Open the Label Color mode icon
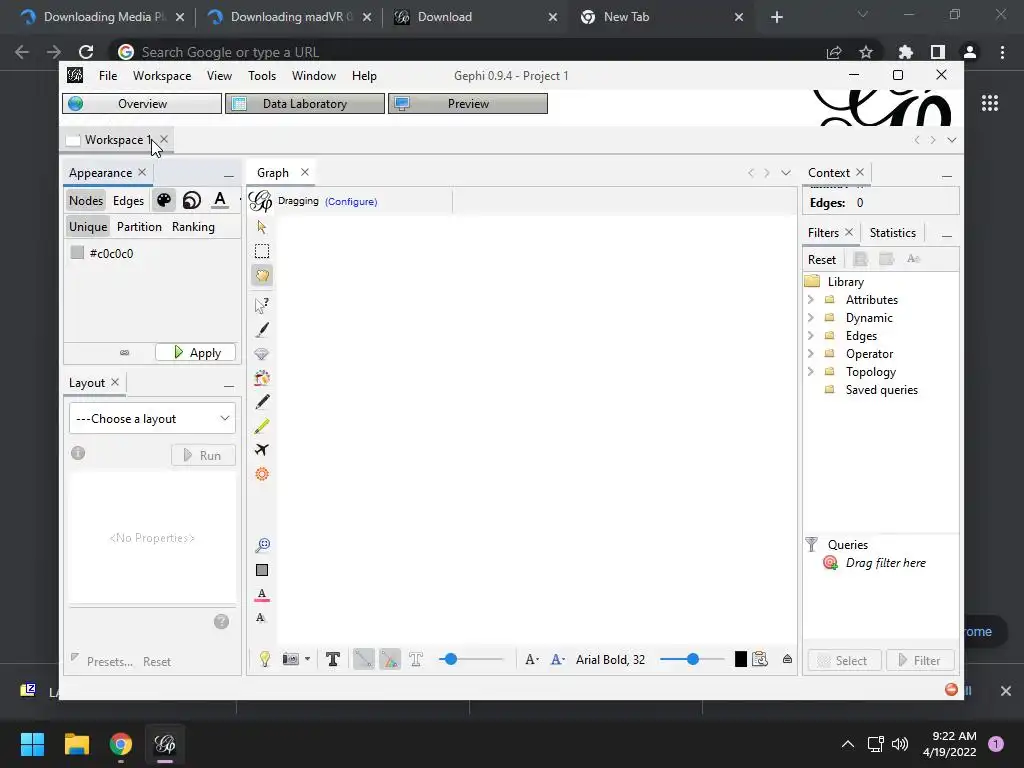This screenshot has width=1024, height=768. [220, 200]
